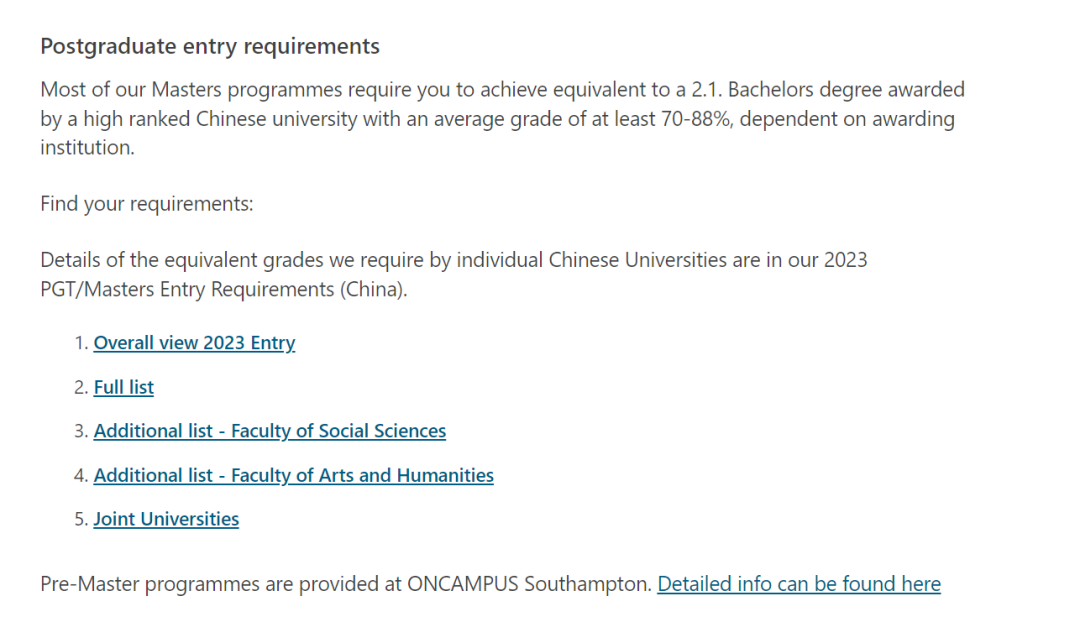Open the Joint Universities link
Viewport: 1080px width, 617px height.
point(166,519)
